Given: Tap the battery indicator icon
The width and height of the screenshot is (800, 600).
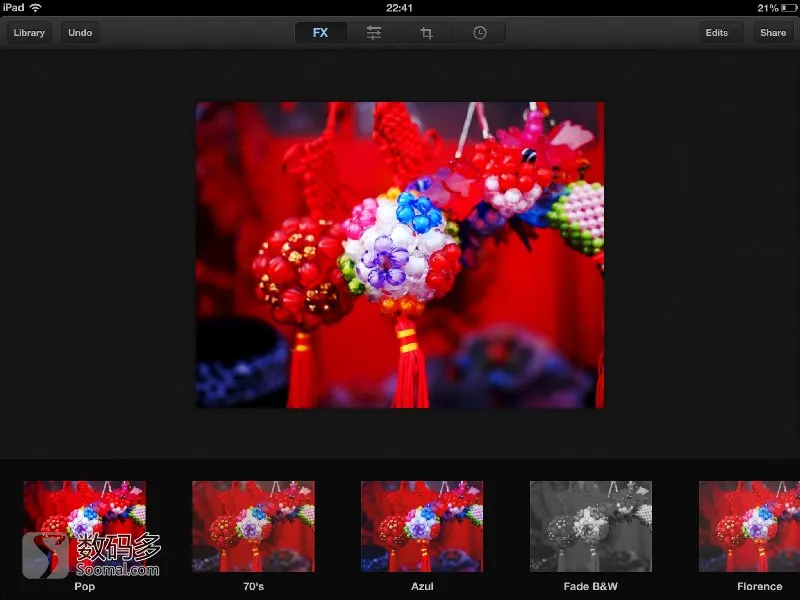Looking at the screenshot, I should 789,8.
